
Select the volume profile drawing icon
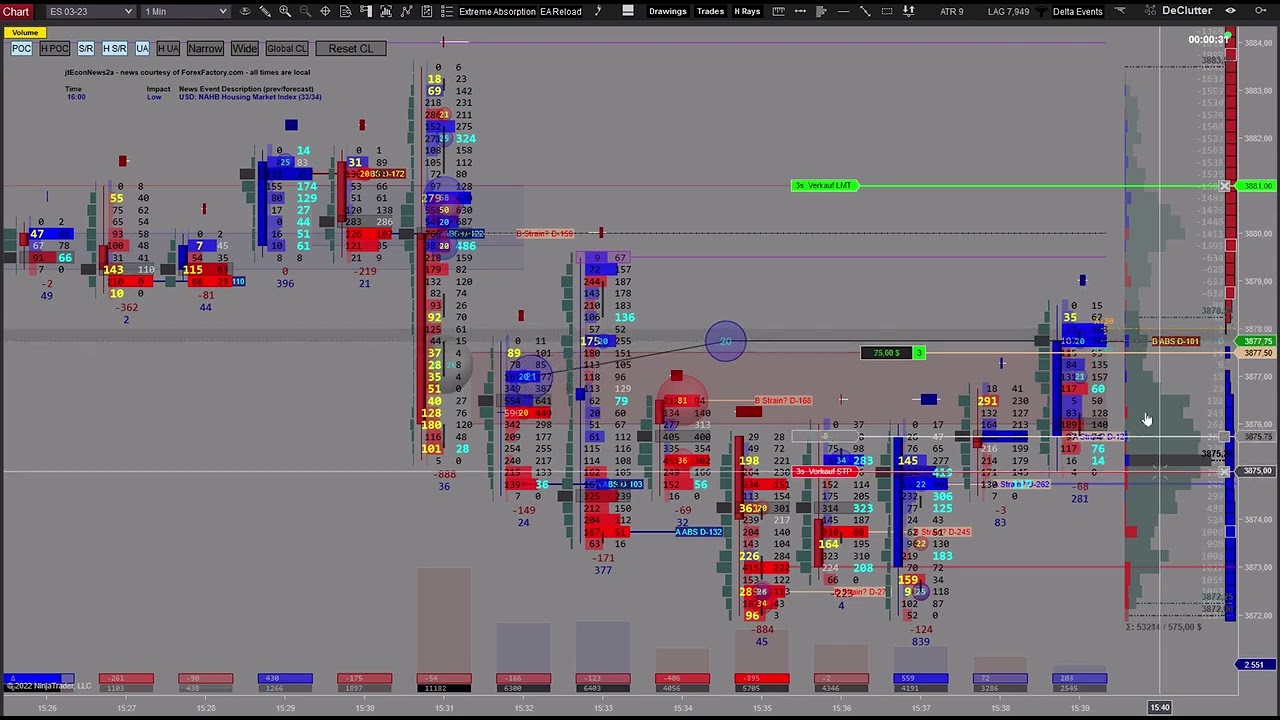(x=822, y=11)
